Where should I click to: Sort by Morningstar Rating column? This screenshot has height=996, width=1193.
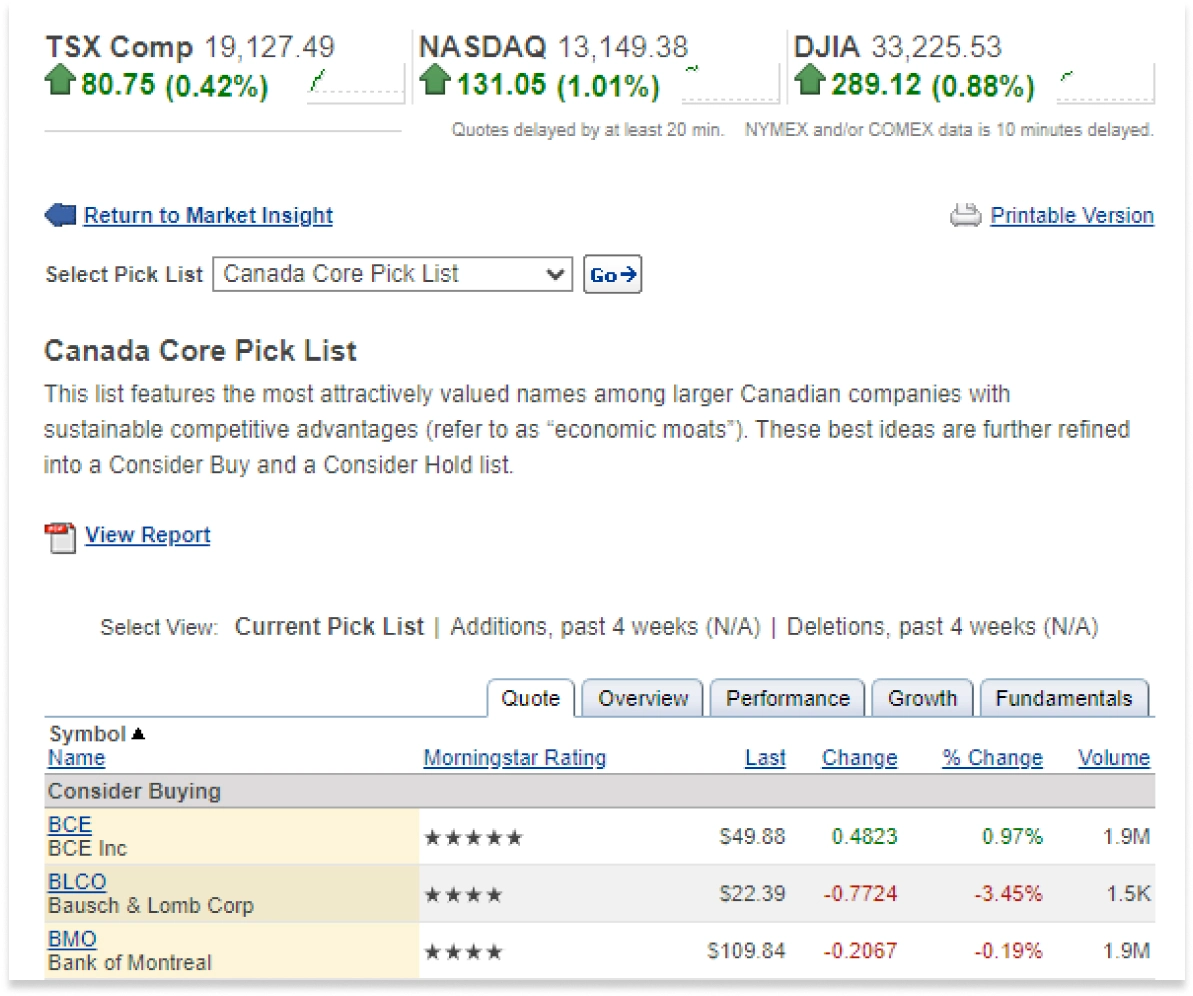tap(515, 758)
